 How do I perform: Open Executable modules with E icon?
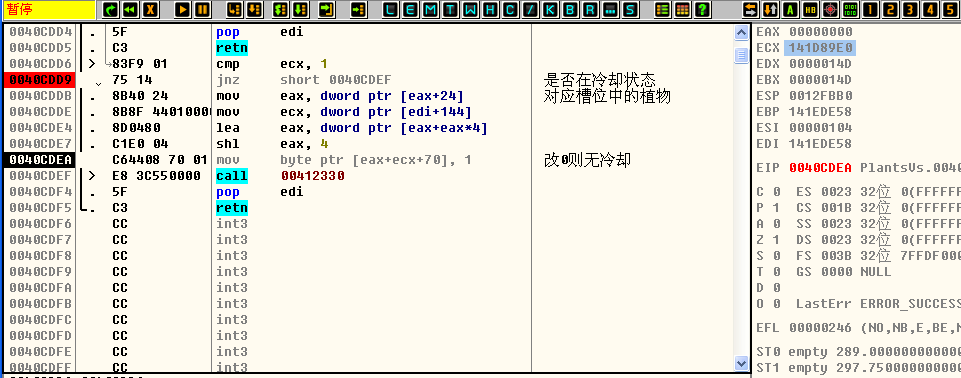(x=411, y=9)
